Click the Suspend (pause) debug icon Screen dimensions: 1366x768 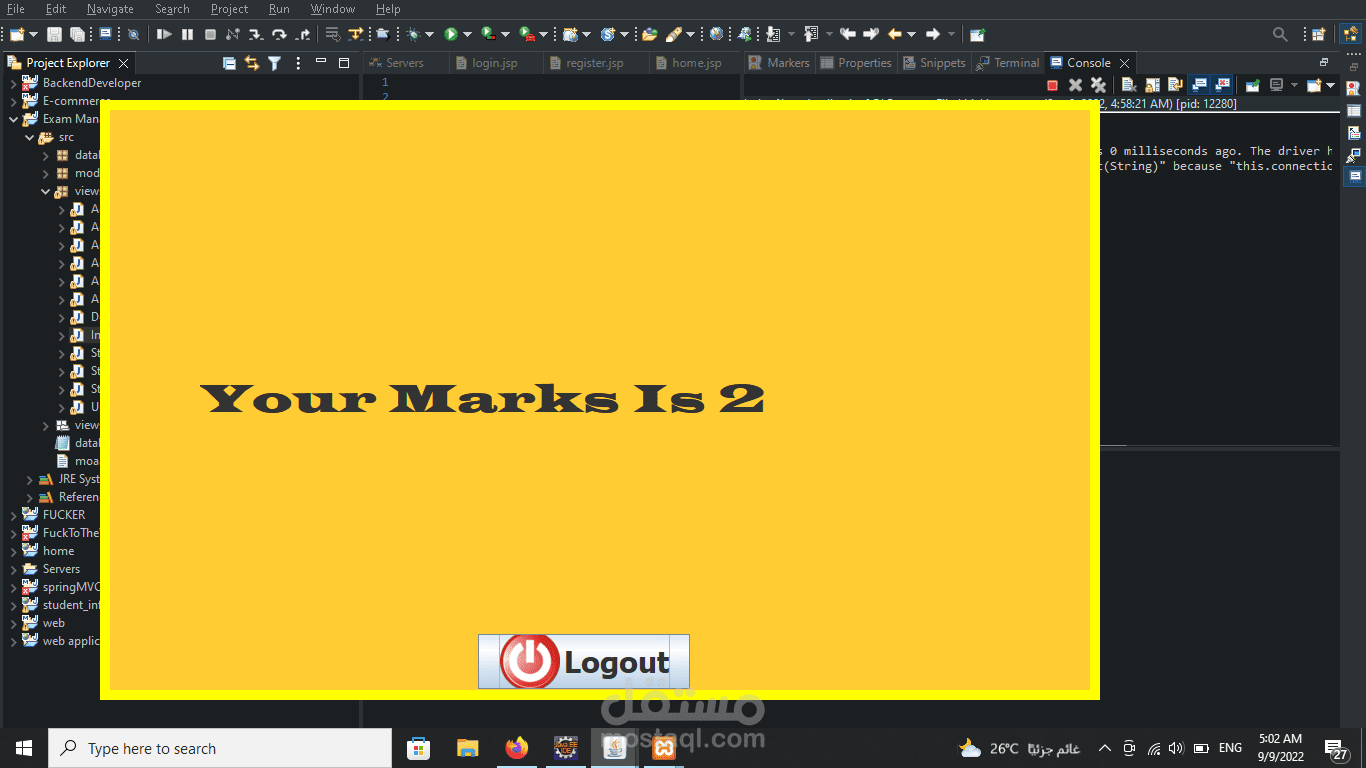click(187, 34)
